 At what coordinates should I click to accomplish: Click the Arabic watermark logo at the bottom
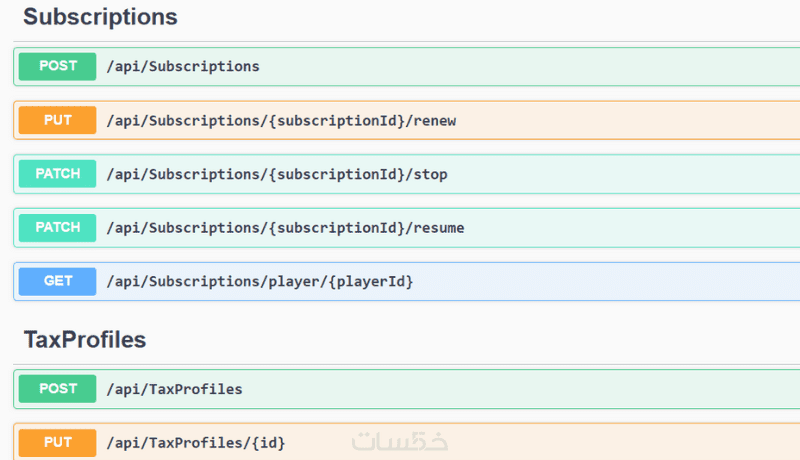(400, 441)
